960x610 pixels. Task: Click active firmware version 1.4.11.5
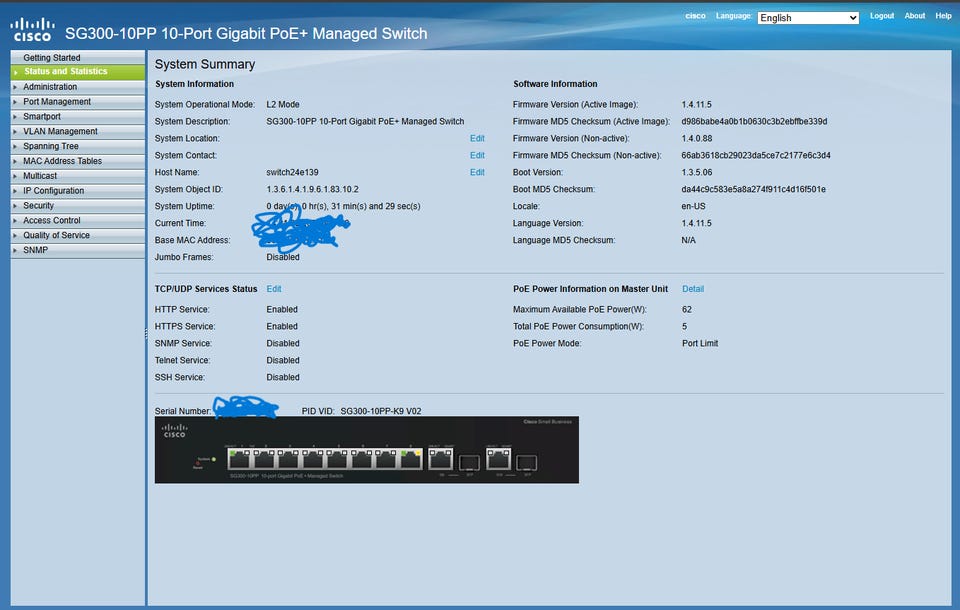tap(696, 105)
